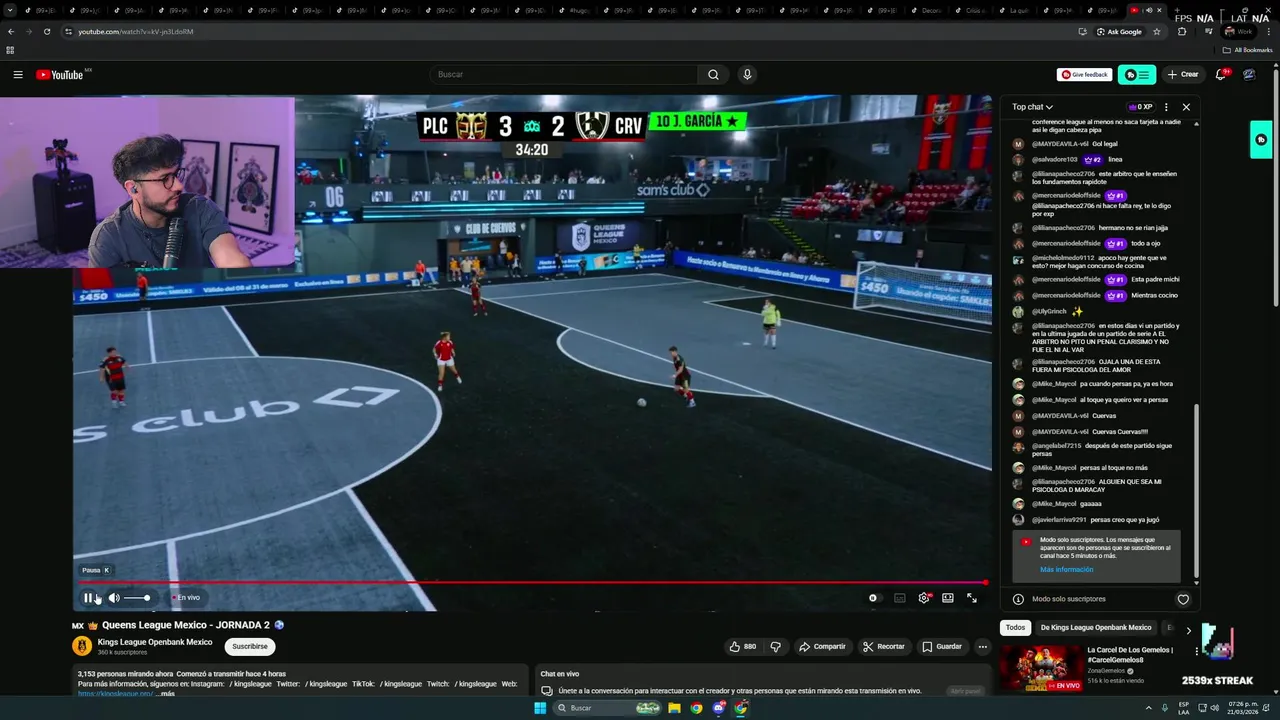Screen dimensions: 1280x720
Task: Select 'De Kings League Openbank Mexico' chip
Action: 1096,628
